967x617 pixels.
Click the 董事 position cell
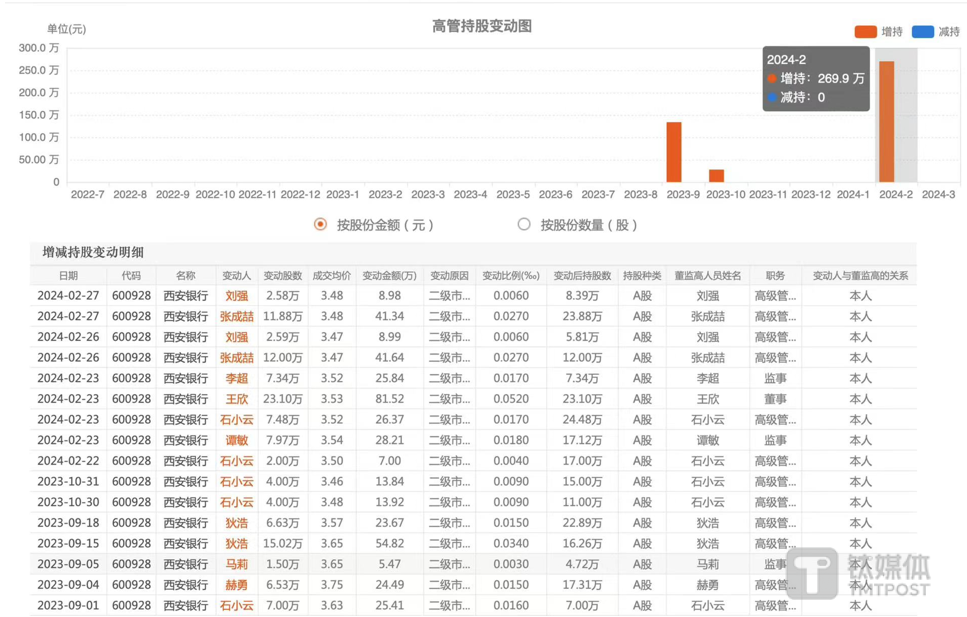[775, 399]
